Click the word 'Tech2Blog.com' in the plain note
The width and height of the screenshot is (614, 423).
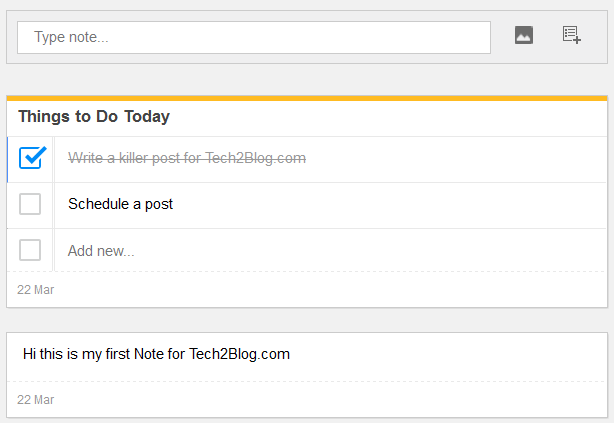click(x=239, y=354)
